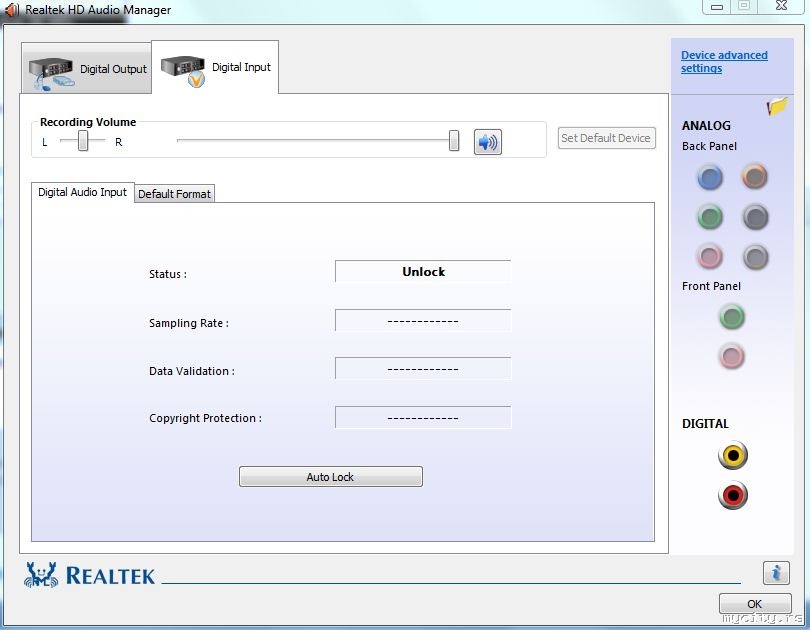Click the Set Default Device button
The height and width of the screenshot is (630, 810).
[x=606, y=138]
